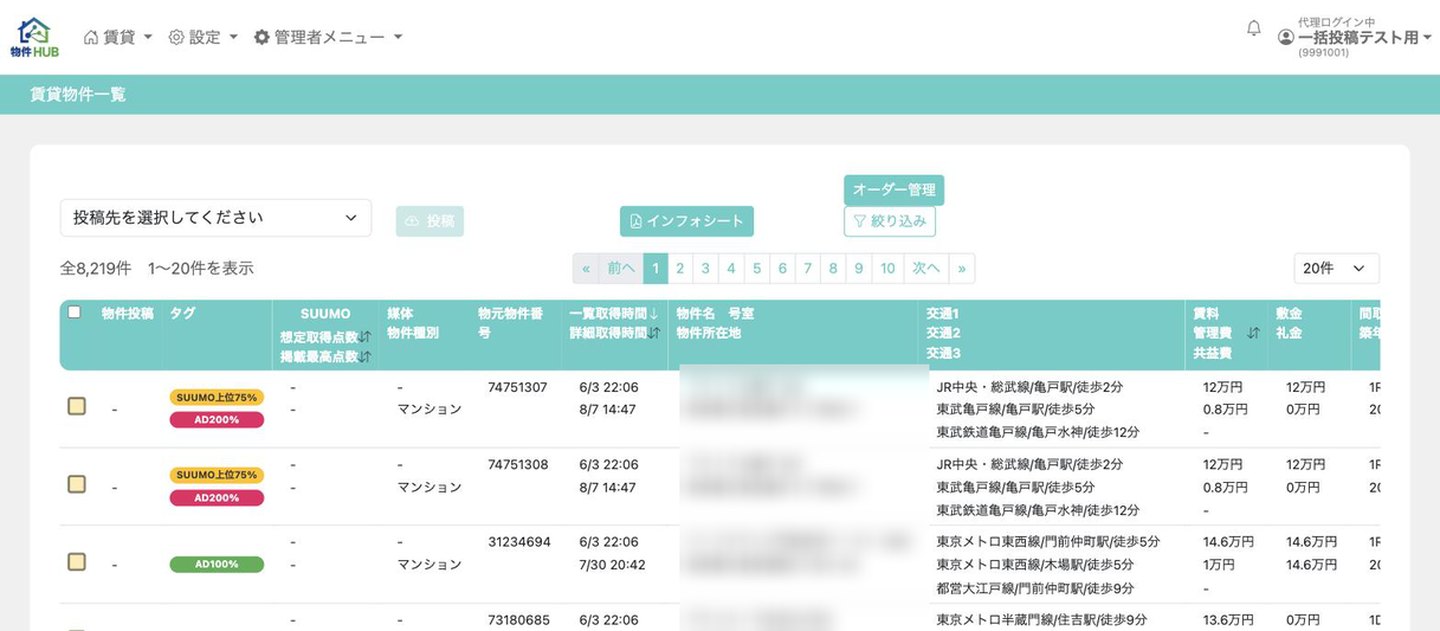Click the 絞り込み filter button
1440x631 pixels.
(x=890, y=221)
